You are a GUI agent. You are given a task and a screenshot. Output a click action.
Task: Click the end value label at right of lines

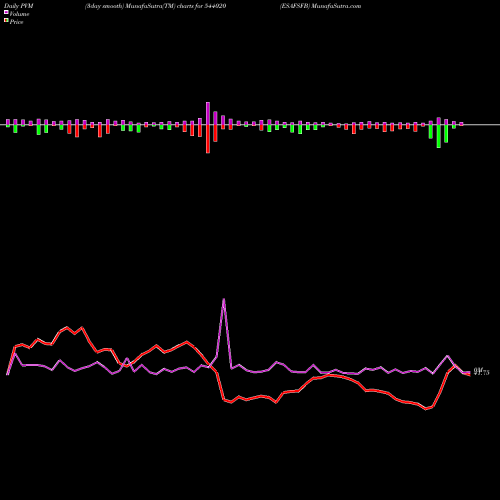482,372
